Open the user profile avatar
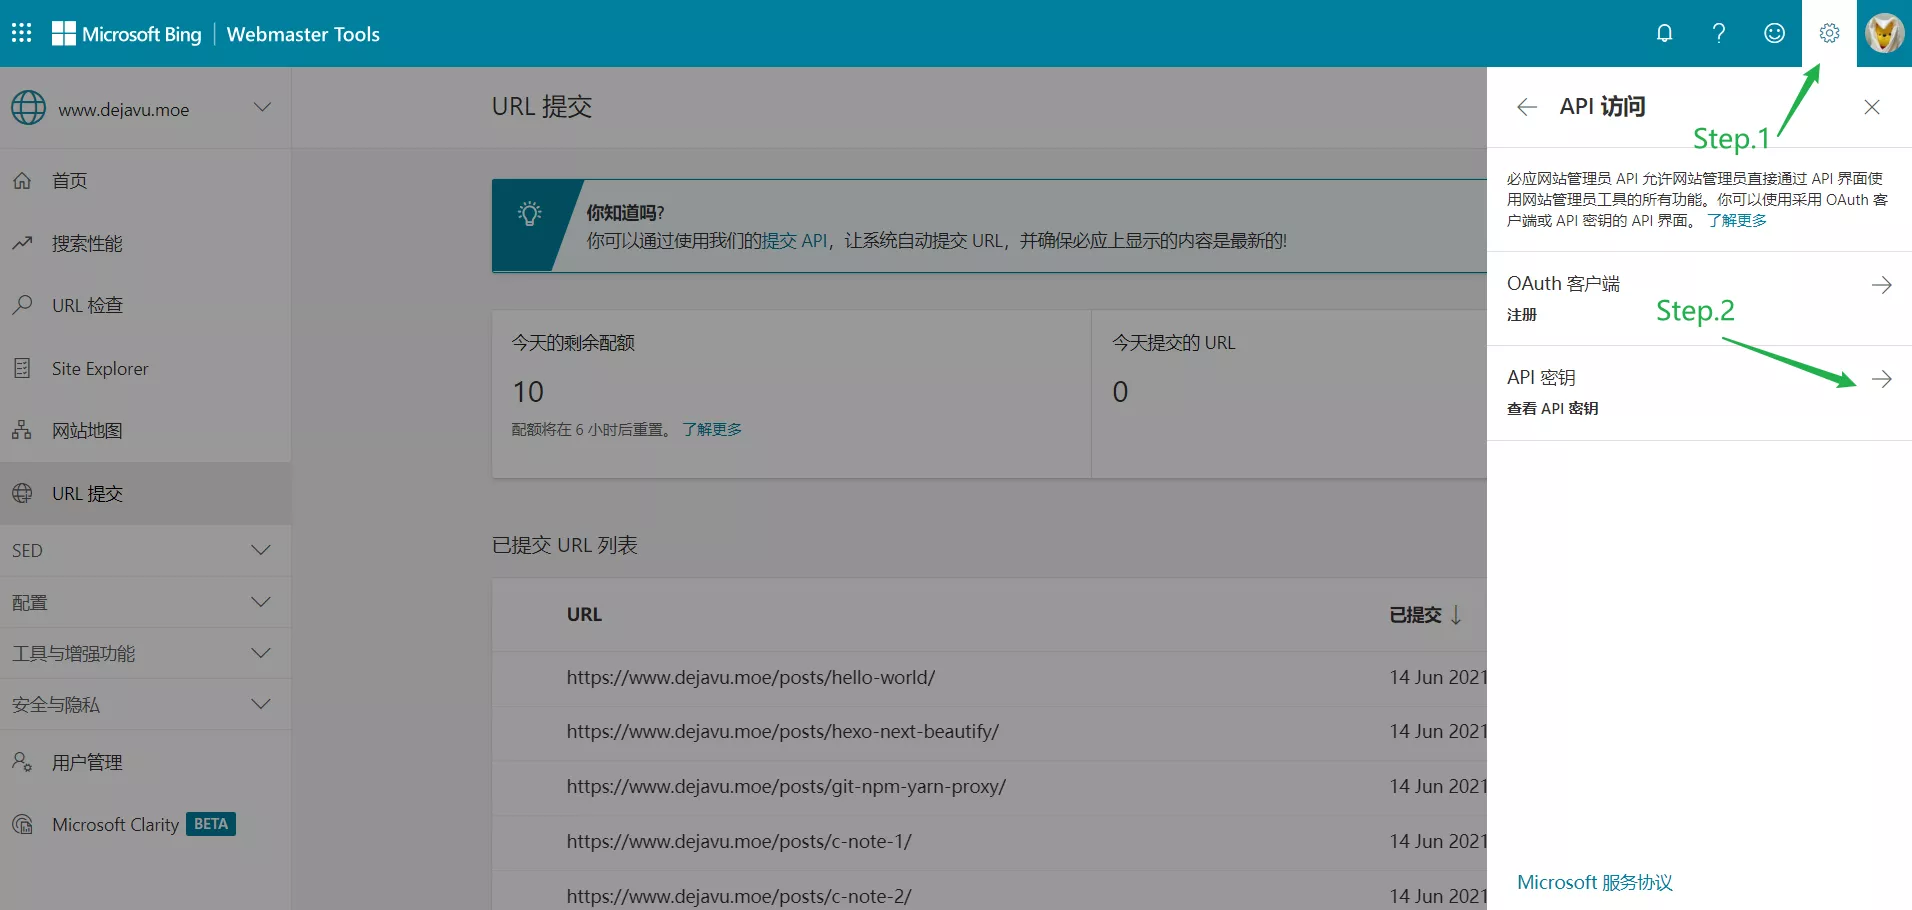Image resolution: width=1912 pixels, height=910 pixels. pos(1884,33)
